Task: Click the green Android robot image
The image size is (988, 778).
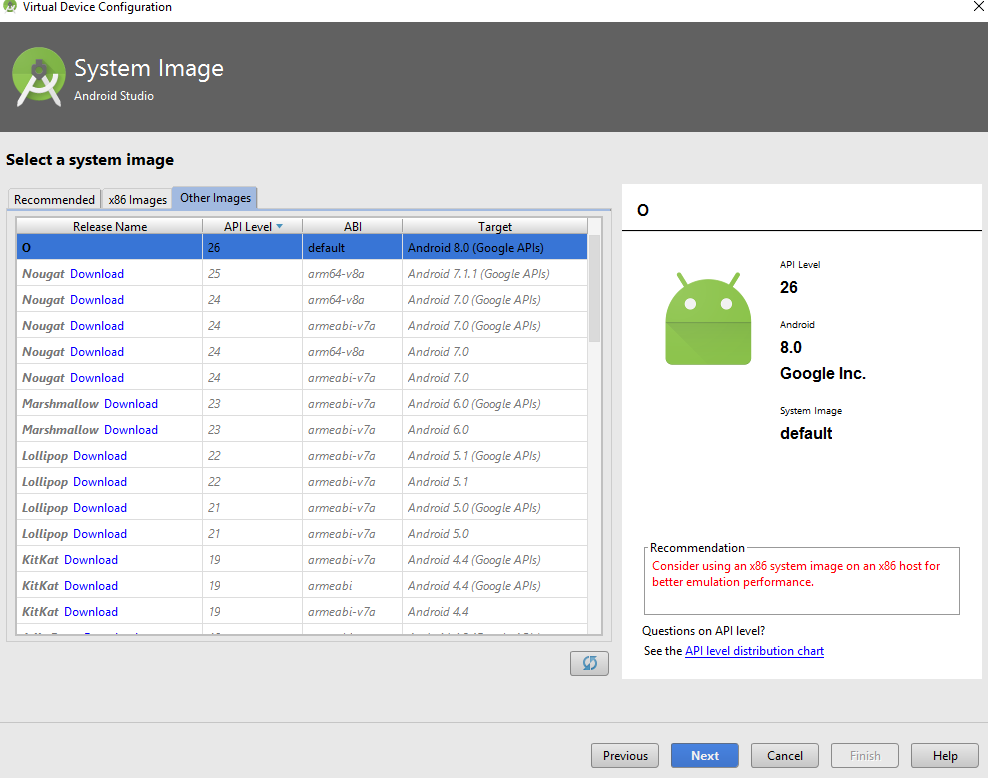Action: [x=708, y=319]
